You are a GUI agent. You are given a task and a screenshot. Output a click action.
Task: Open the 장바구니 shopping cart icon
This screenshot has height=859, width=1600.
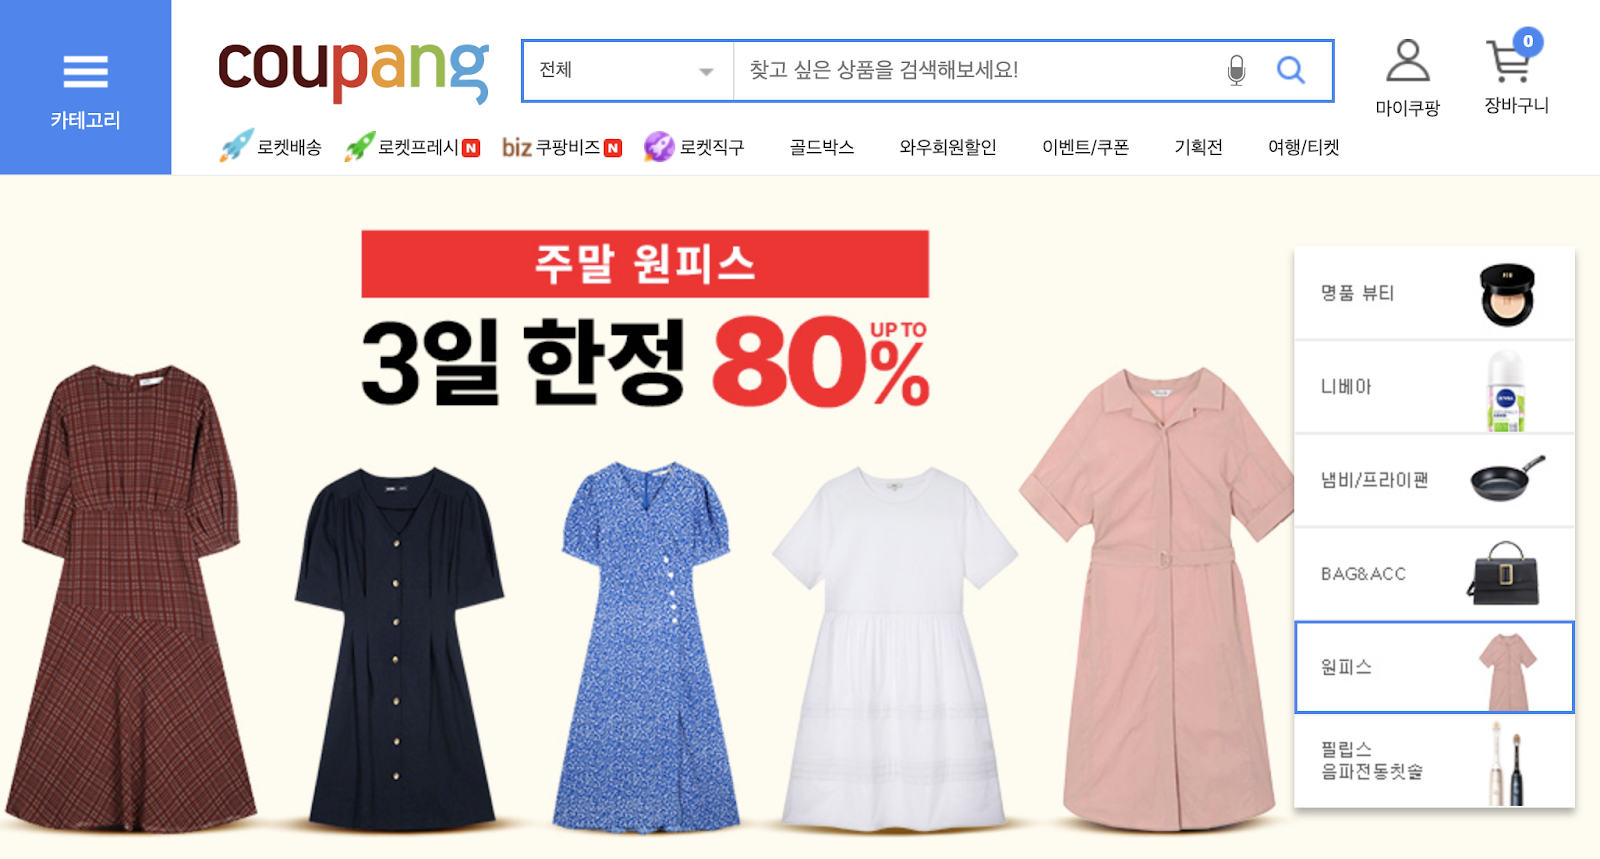(x=1510, y=61)
